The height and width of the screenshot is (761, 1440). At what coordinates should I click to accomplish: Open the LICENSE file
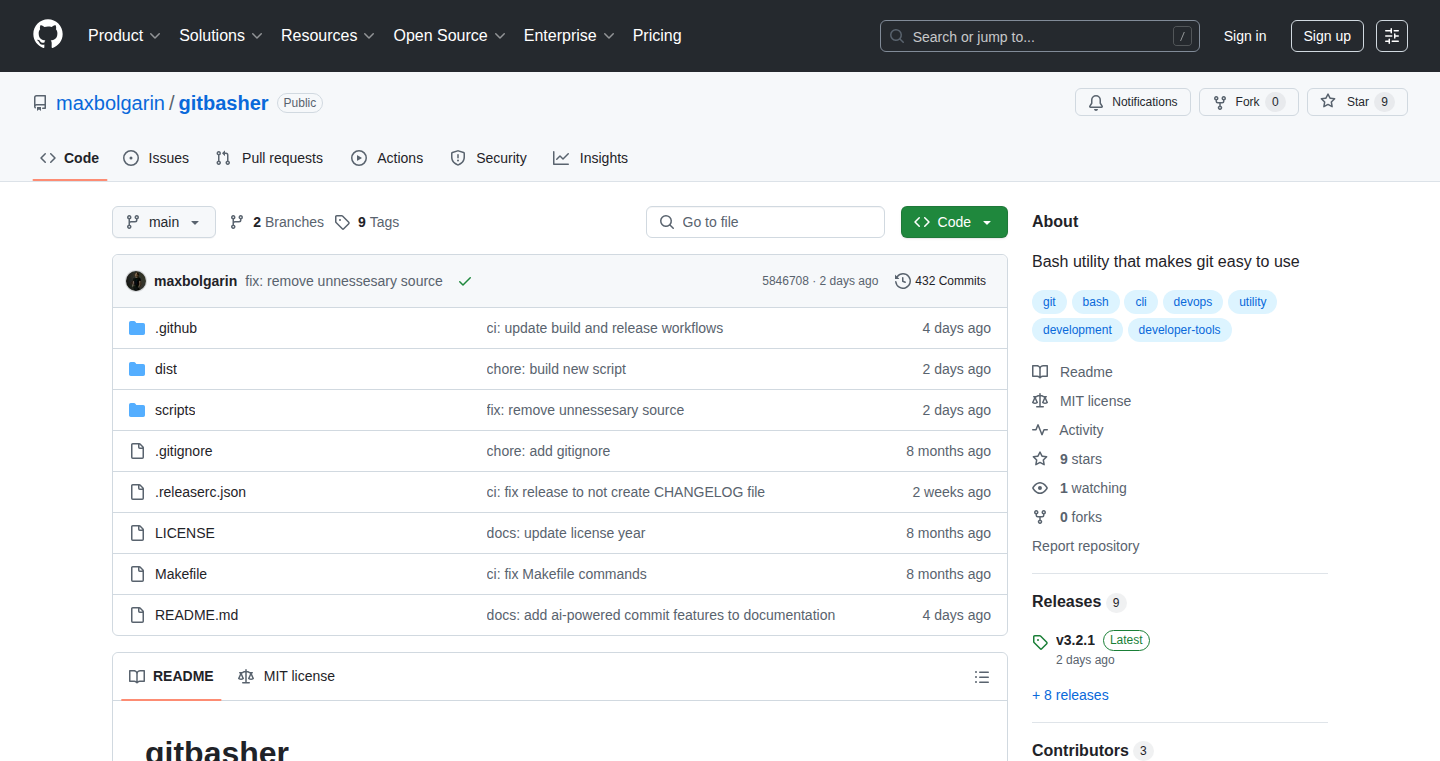(x=185, y=533)
